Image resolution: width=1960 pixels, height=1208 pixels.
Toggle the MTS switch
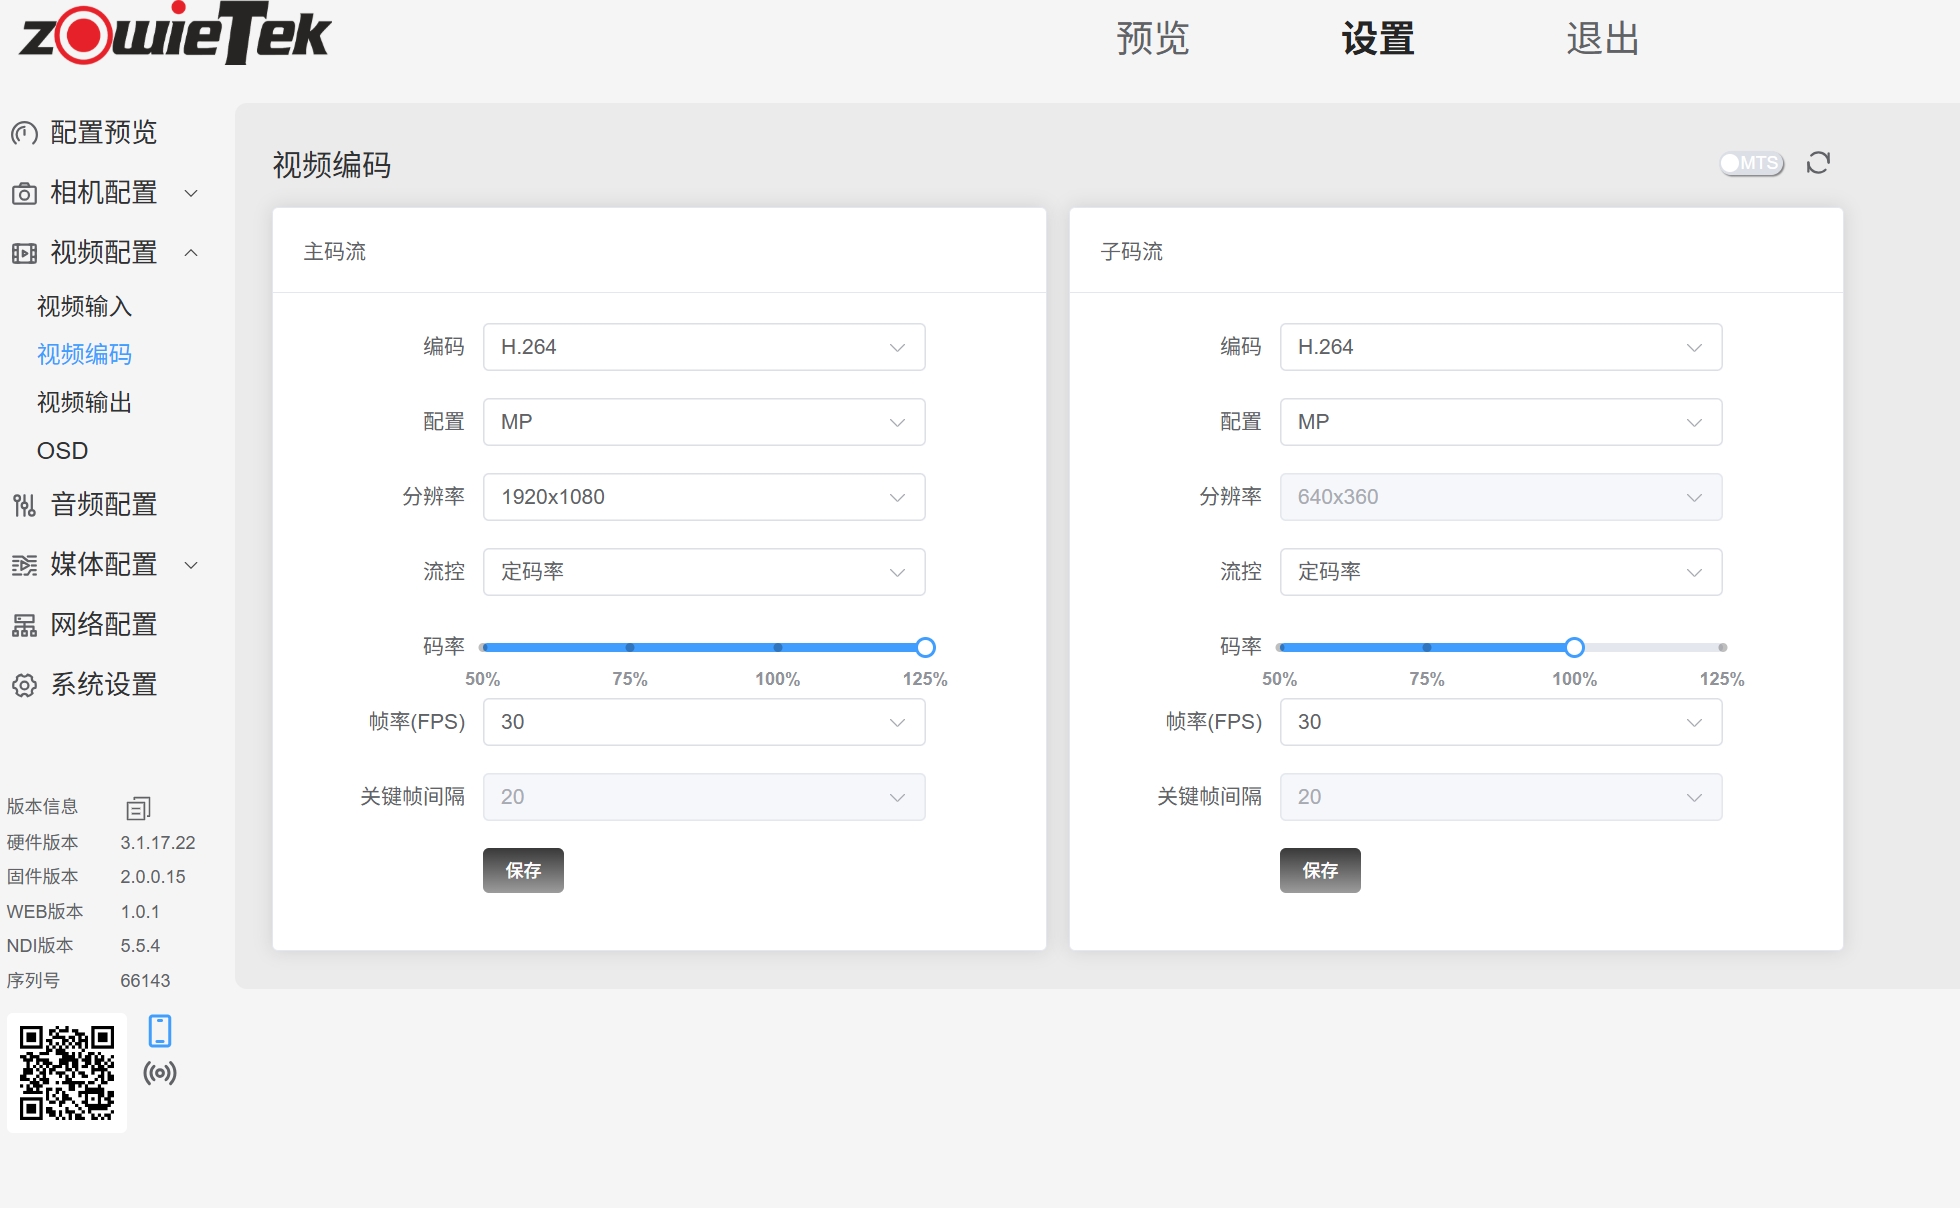click(x=1751, y=163)
